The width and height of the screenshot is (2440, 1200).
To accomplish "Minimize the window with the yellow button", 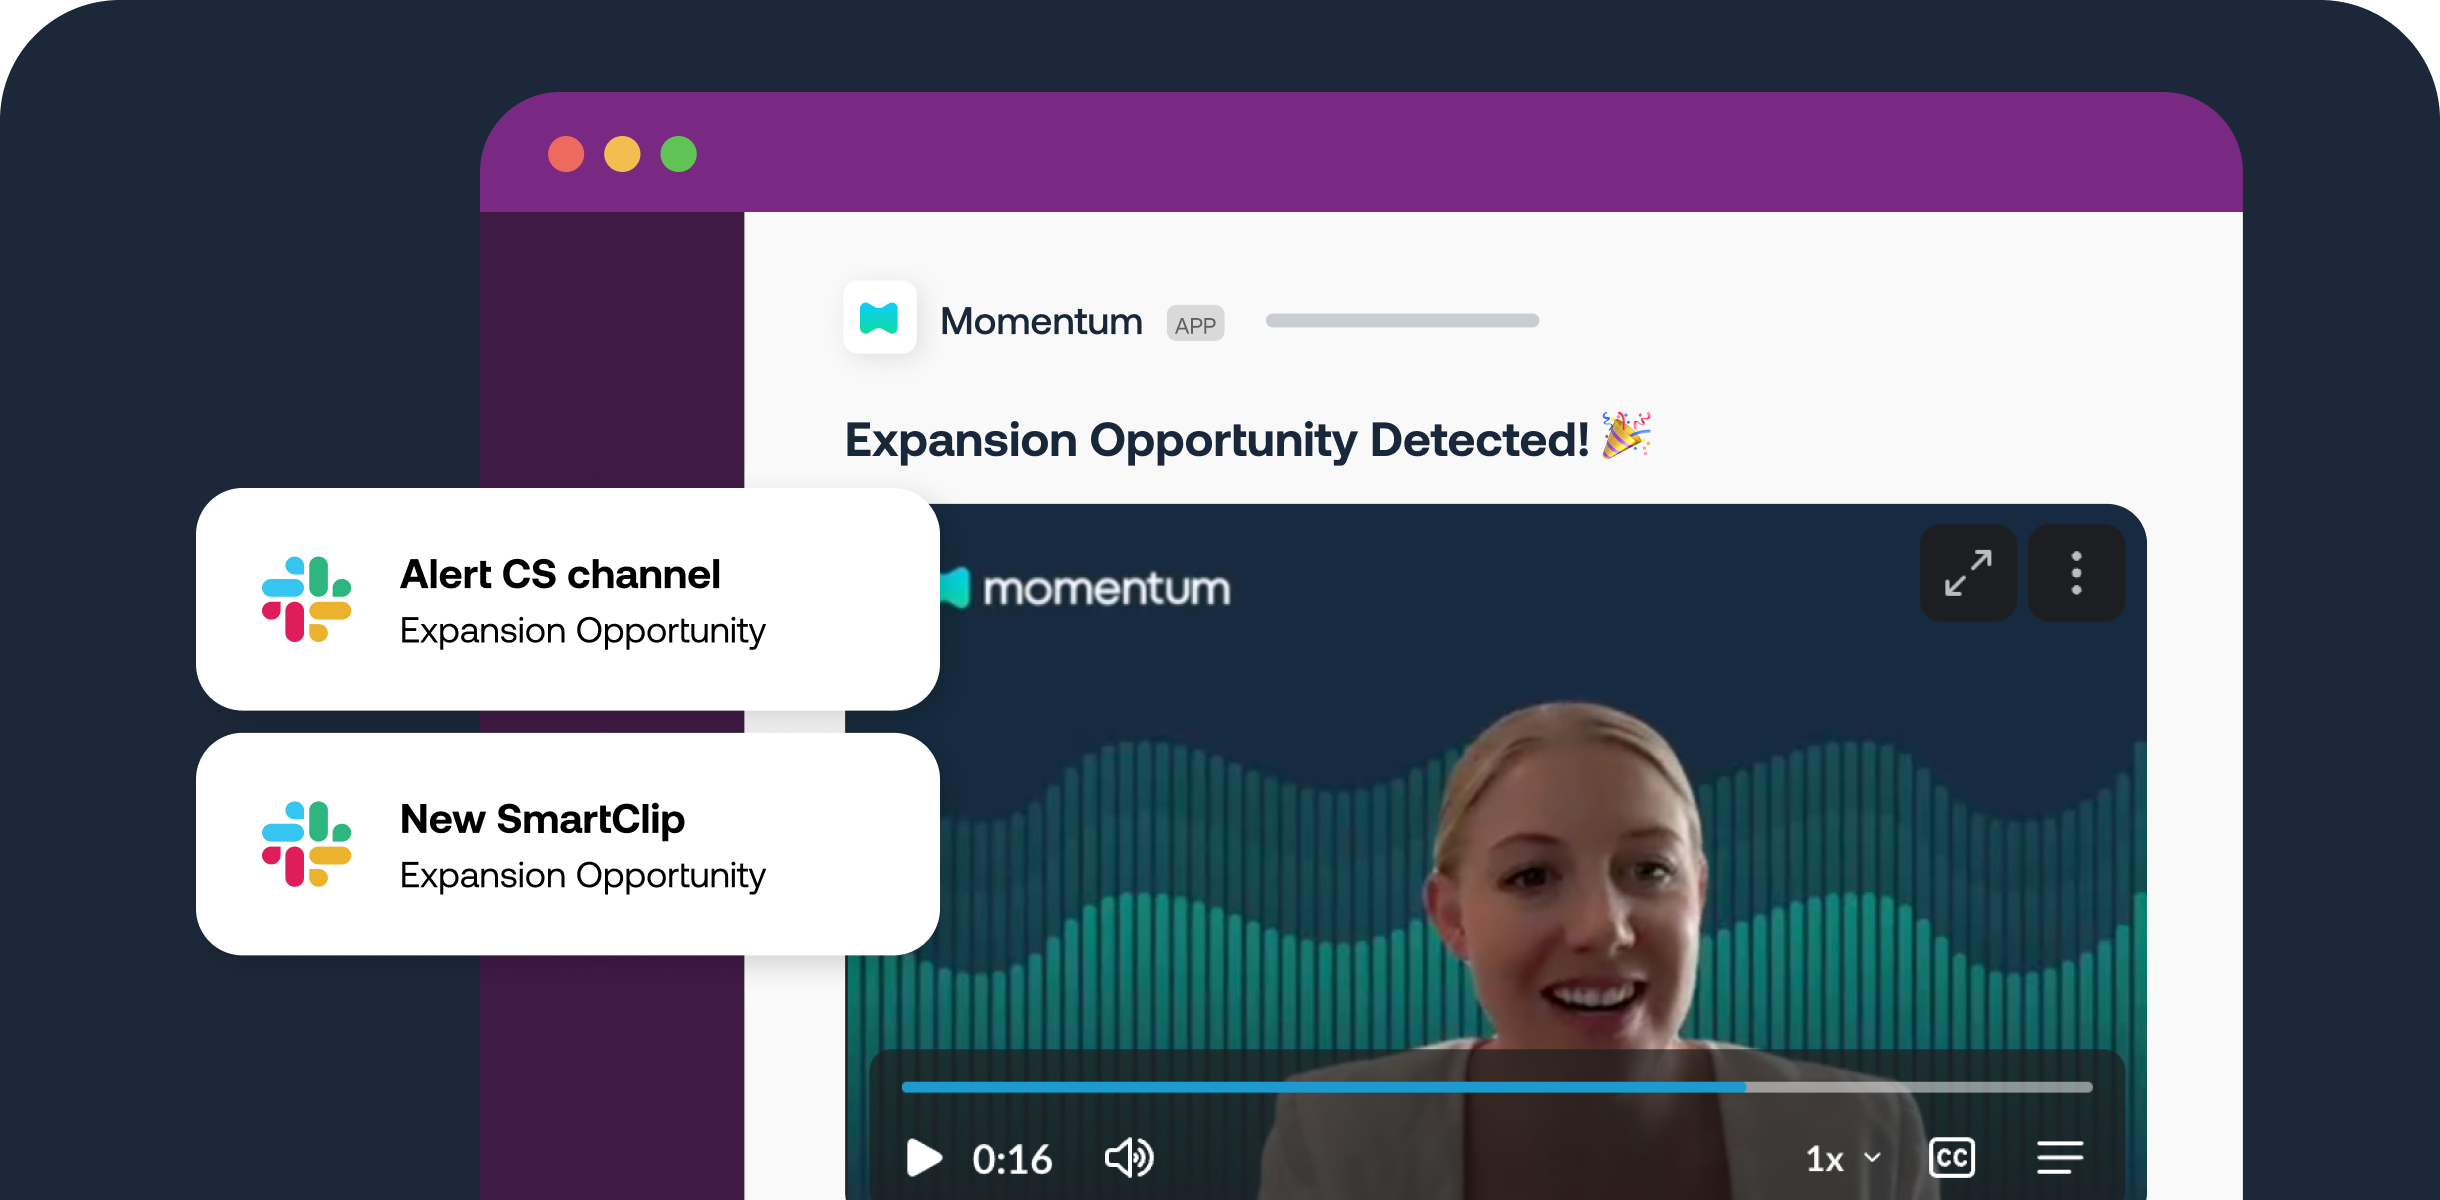I will click(x=622, y=154).
